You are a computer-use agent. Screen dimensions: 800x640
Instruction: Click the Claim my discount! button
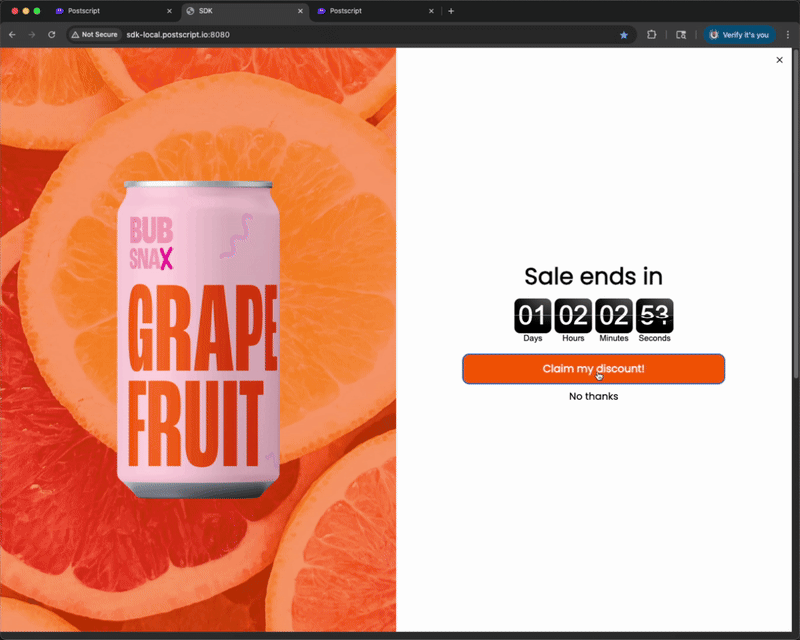pos(593,368)
